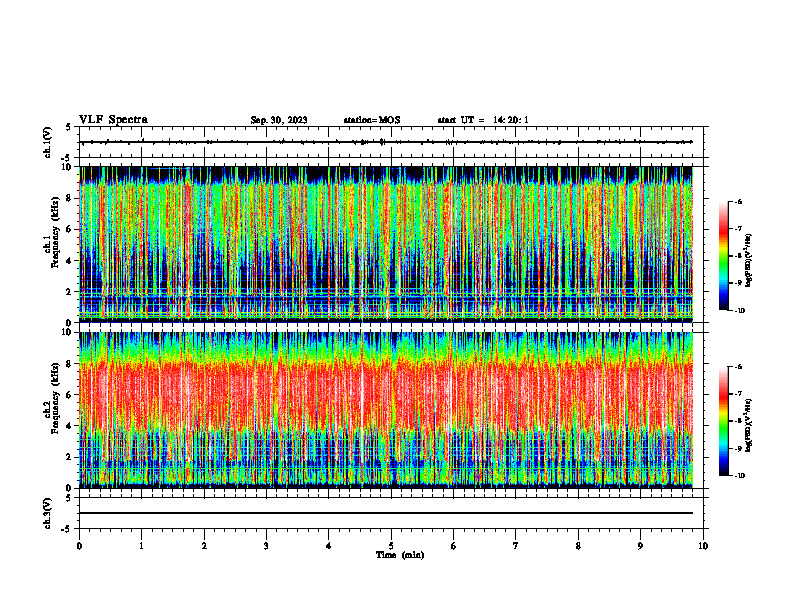Click the "VLF Spectra" plot title
Screen dimensions: 792x612
[x=113, y=120]
